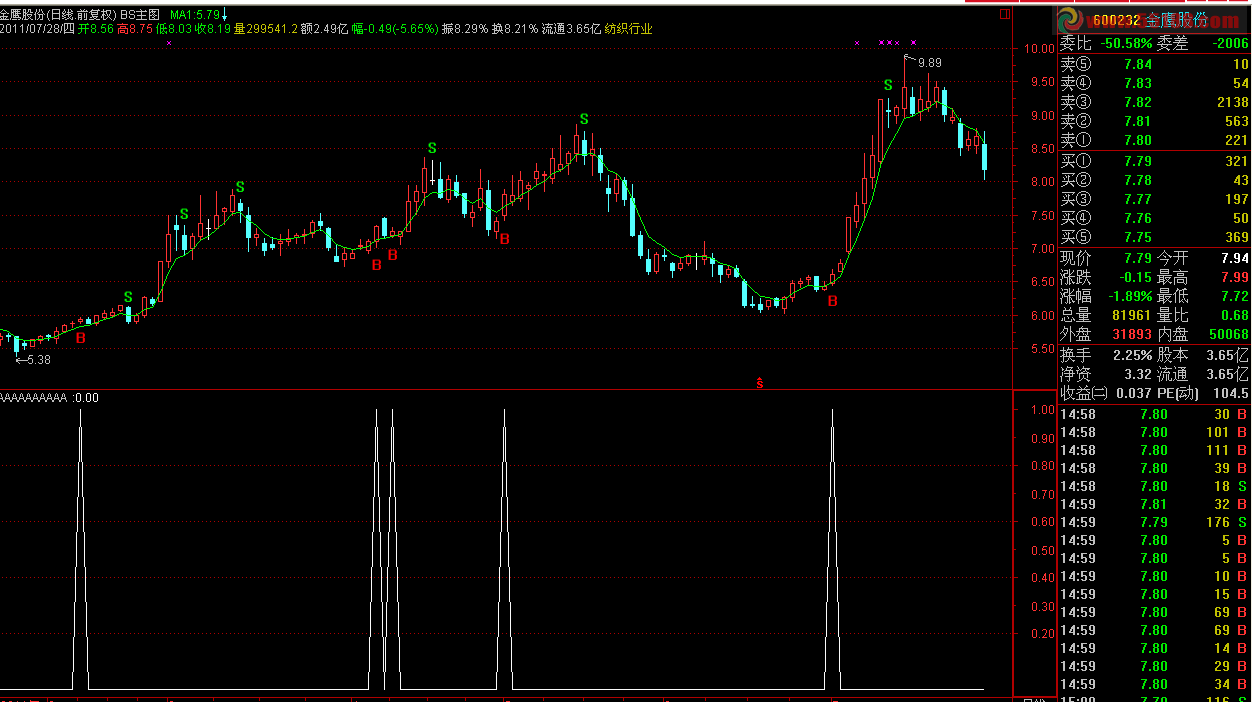This screenshot has width=1252, height=702.
Task: Select the 14:59 tick at 7.81 volume 32
Action: click(x=1155, y=504)
